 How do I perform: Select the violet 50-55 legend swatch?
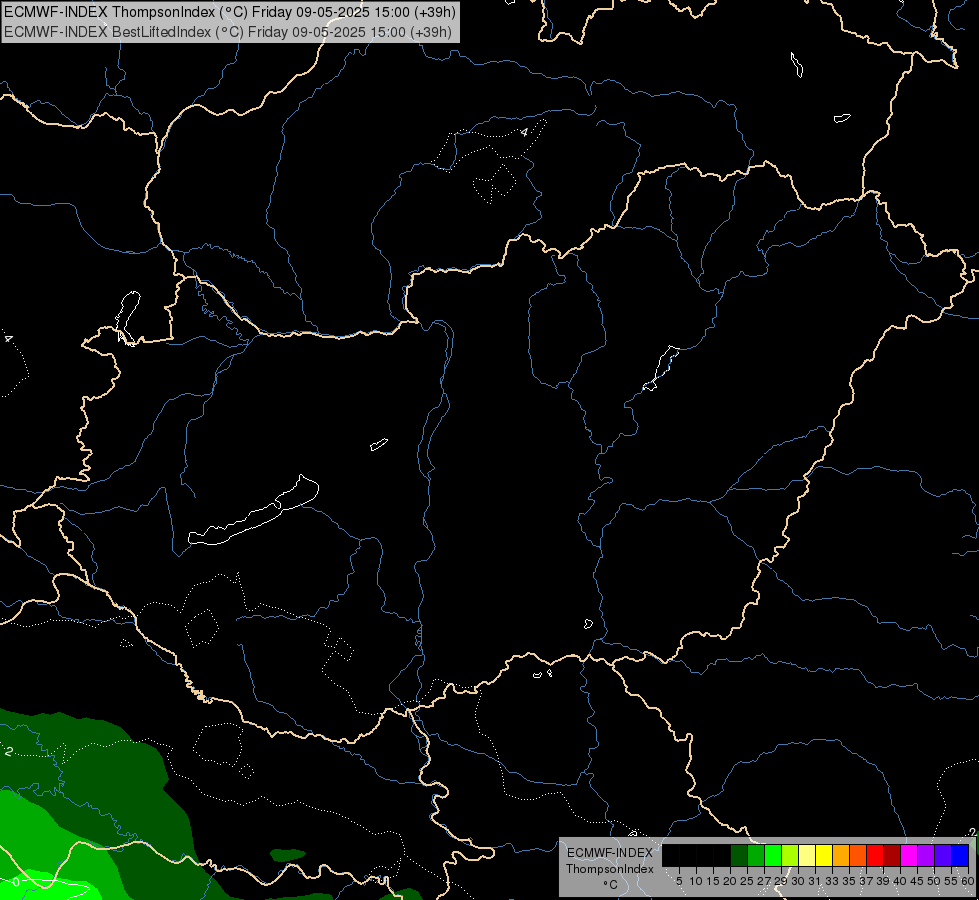tap(943, 855)
